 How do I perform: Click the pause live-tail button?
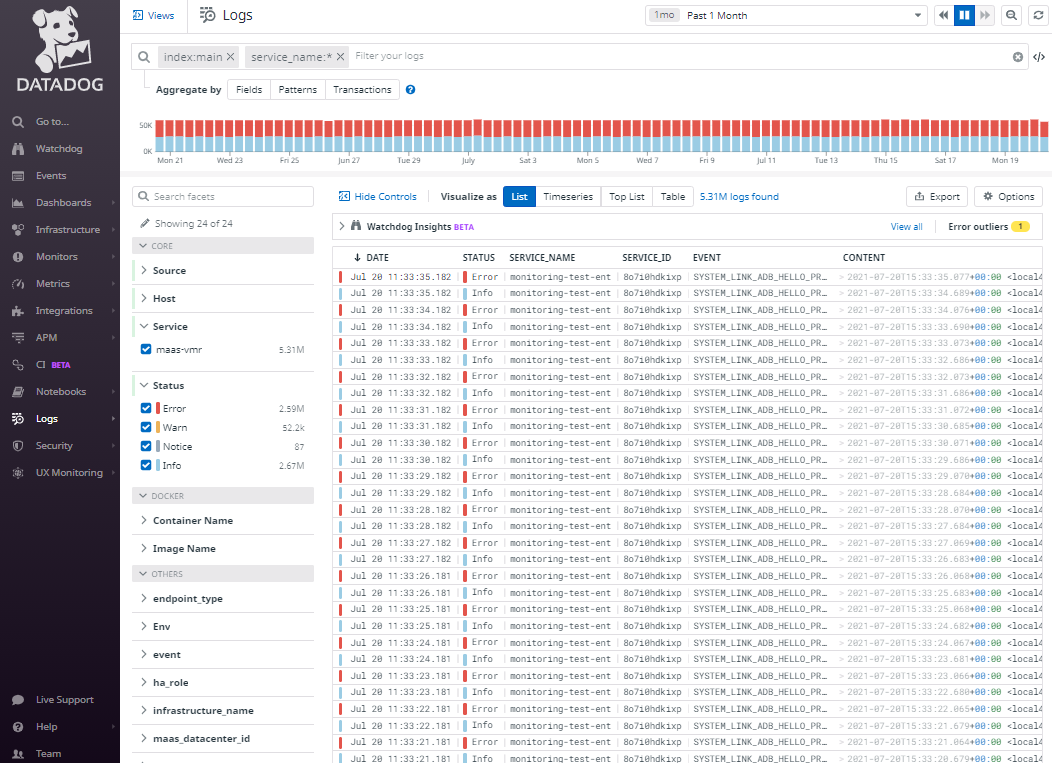tap(964, 15)
